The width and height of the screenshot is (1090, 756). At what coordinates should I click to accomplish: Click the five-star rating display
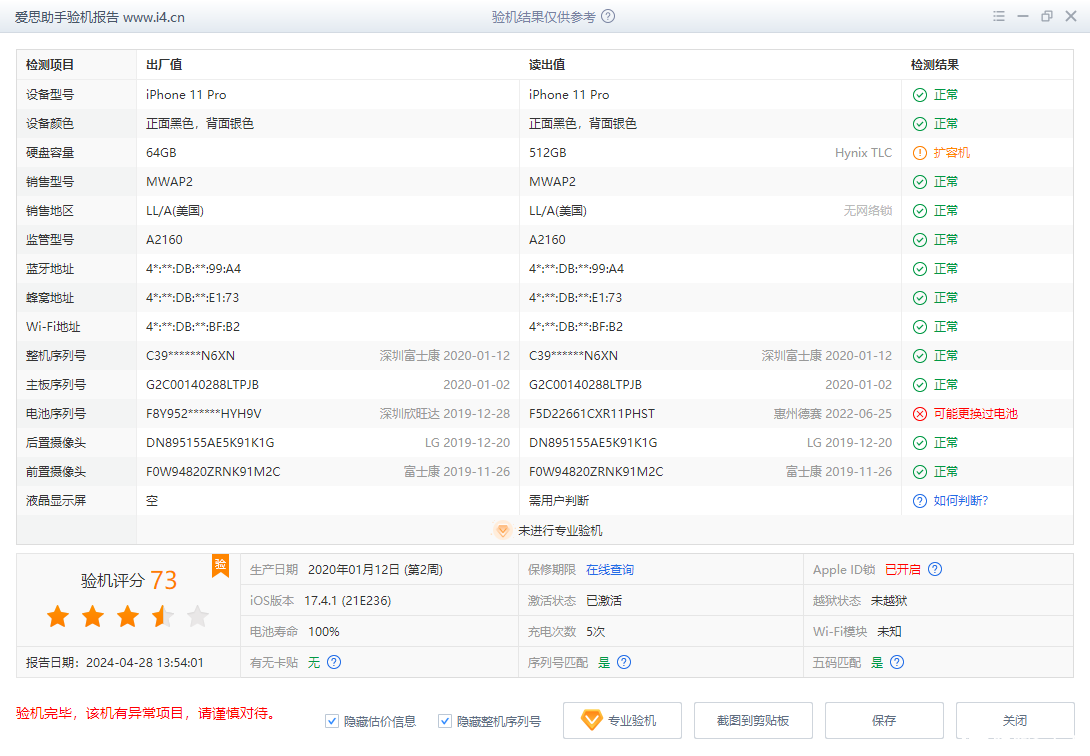click(x=128, y=616)
